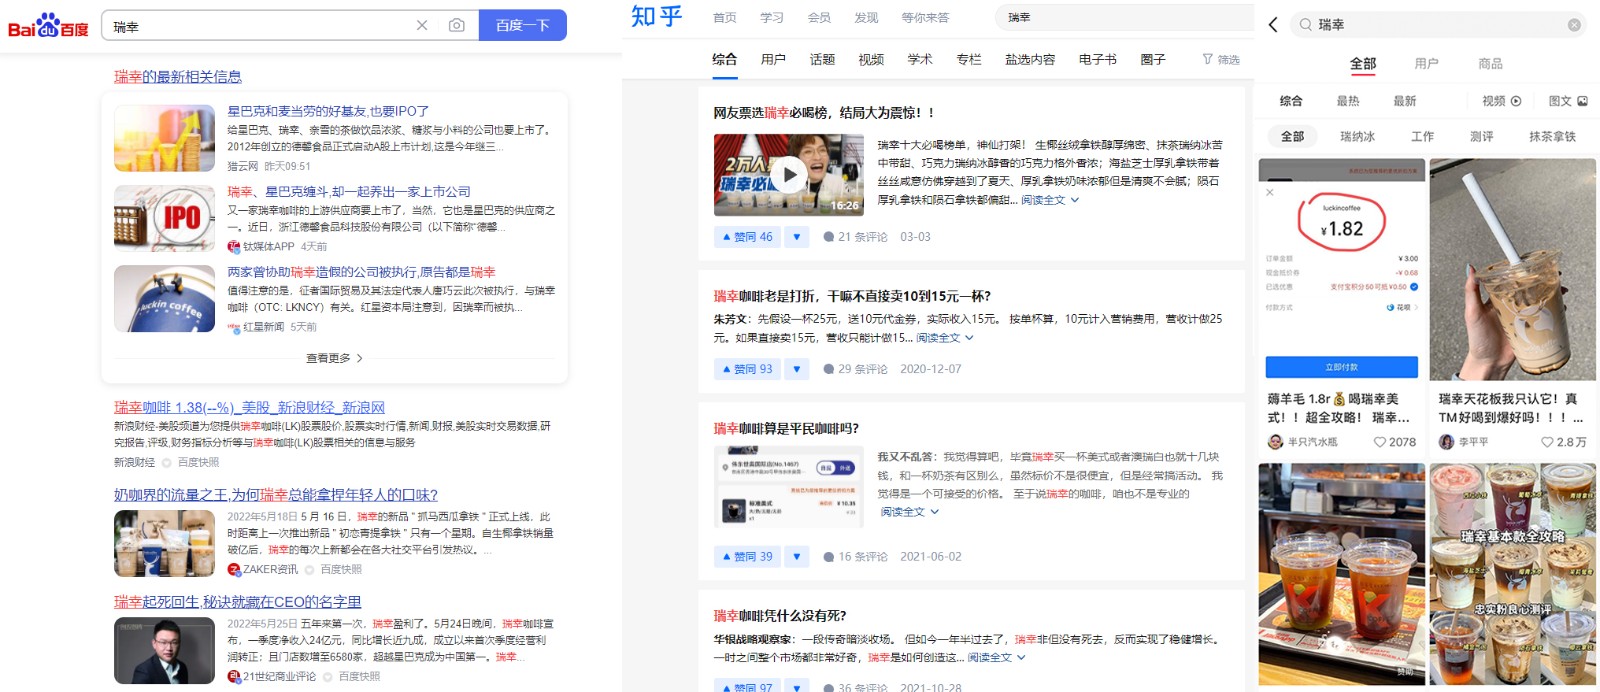Open 瑞幸的最新相关信息 heading link
1600x692 pixels.
(177, 77)
